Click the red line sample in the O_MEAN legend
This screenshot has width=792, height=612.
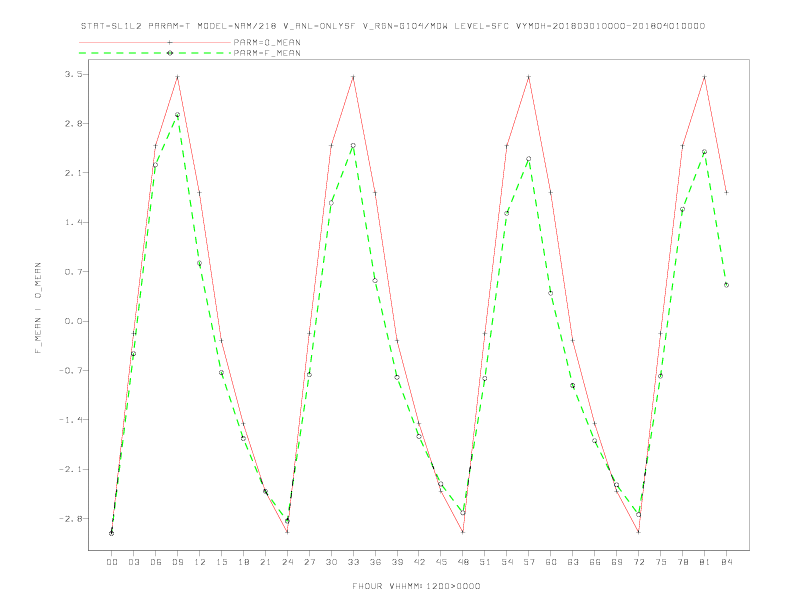[x=155, y=42]
